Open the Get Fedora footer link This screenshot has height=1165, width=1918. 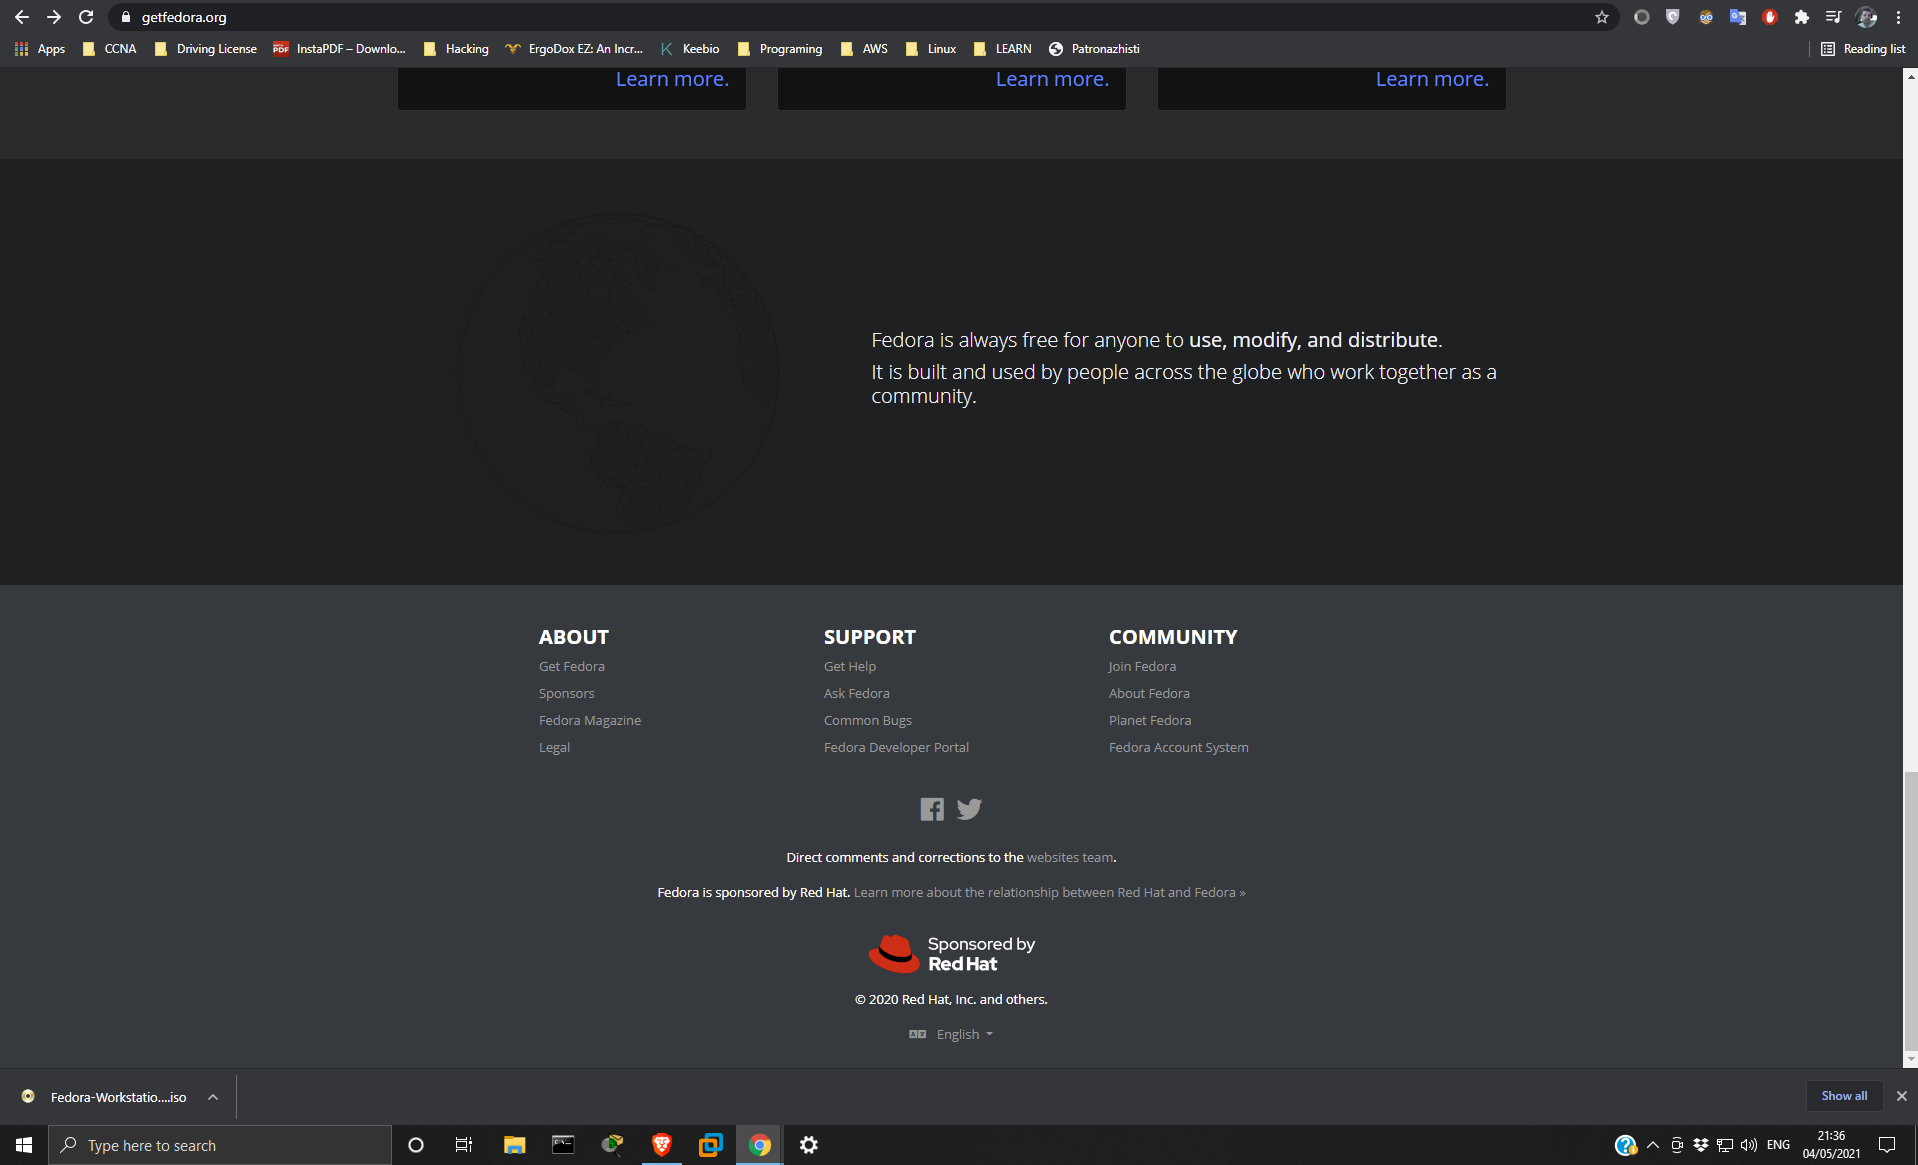coord(572,666)
